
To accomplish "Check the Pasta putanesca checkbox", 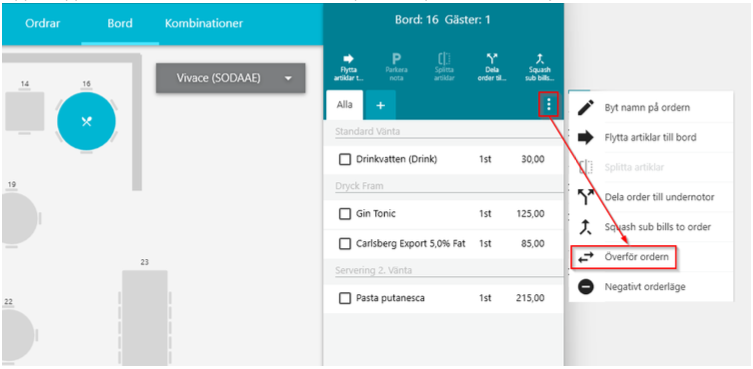I will (344, 298).
